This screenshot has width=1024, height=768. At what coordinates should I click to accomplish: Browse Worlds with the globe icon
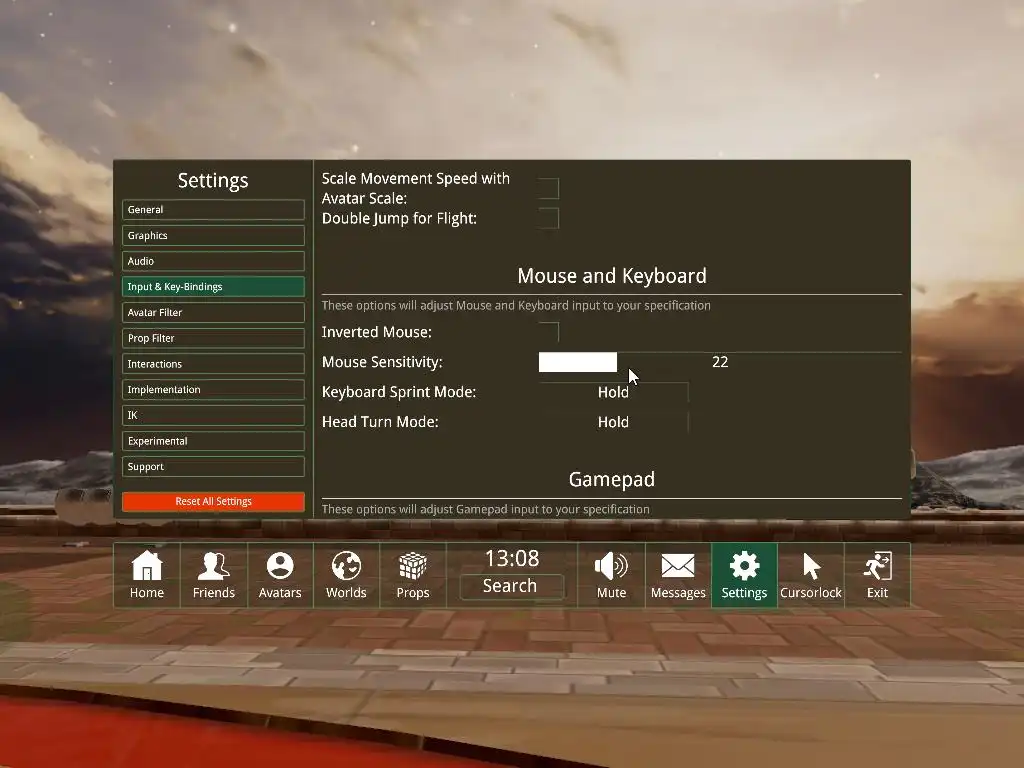point(346,575)
